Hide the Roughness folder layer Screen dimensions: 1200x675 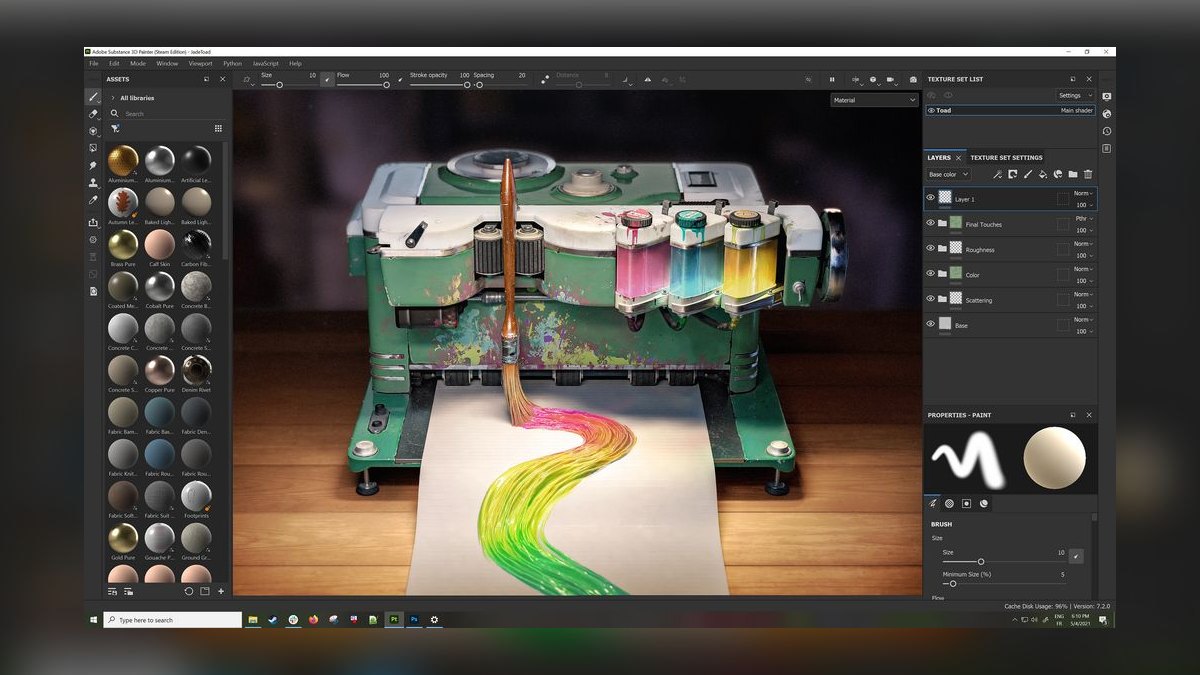coord(931,248)
